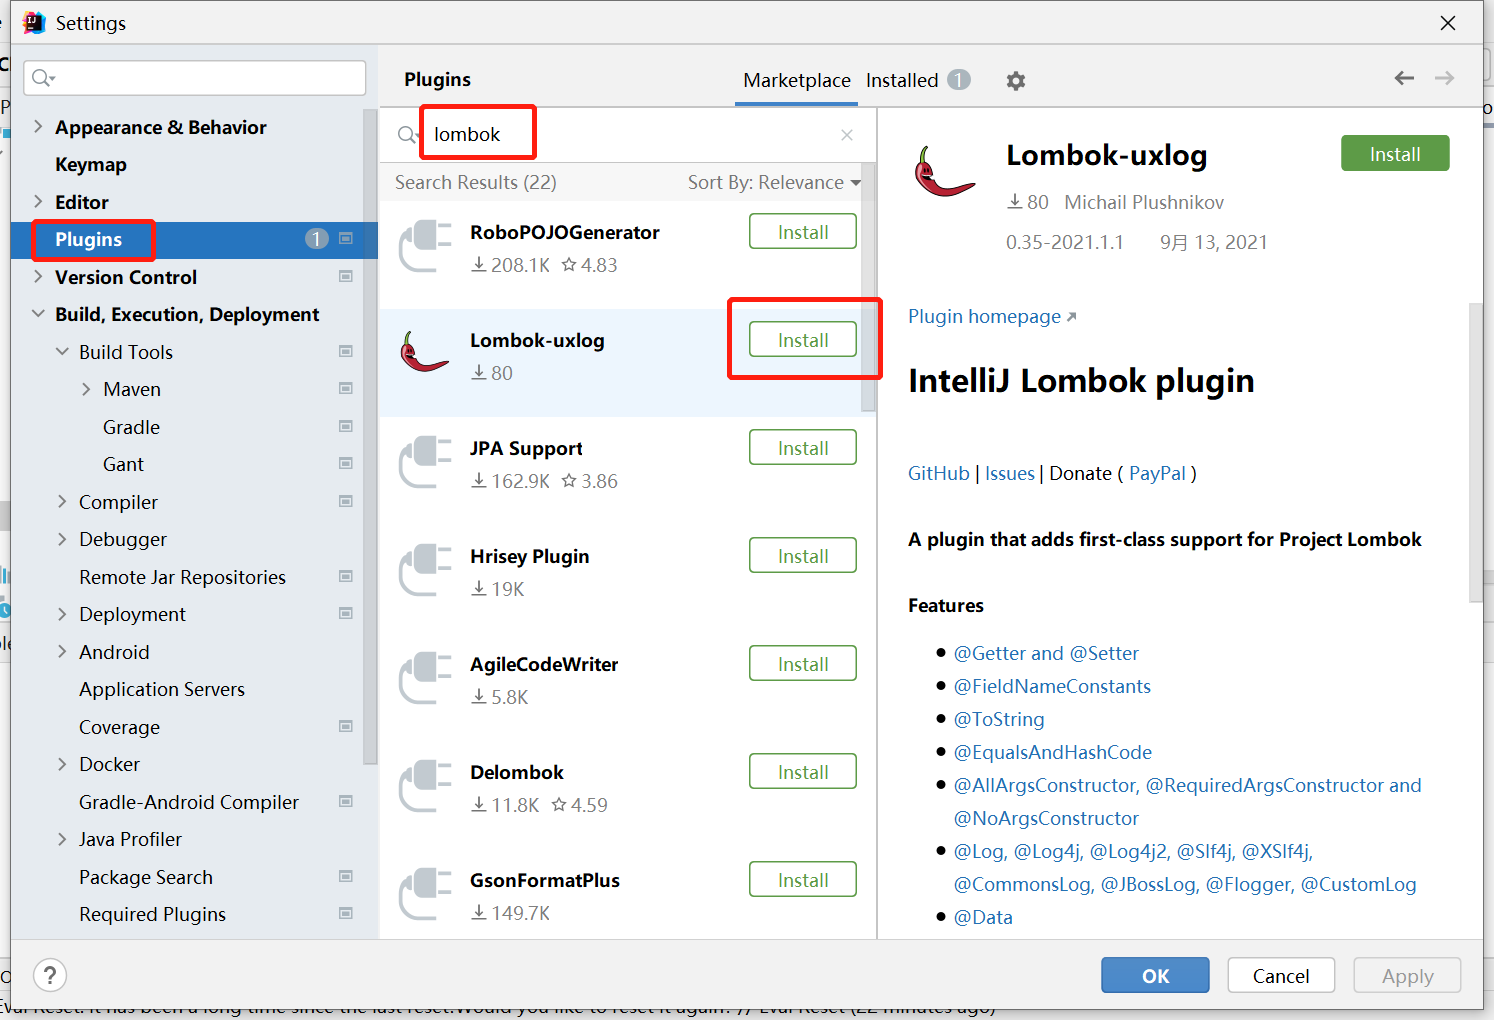
Task: Expand the Maven tree node
Action: (x=87, y=389)
